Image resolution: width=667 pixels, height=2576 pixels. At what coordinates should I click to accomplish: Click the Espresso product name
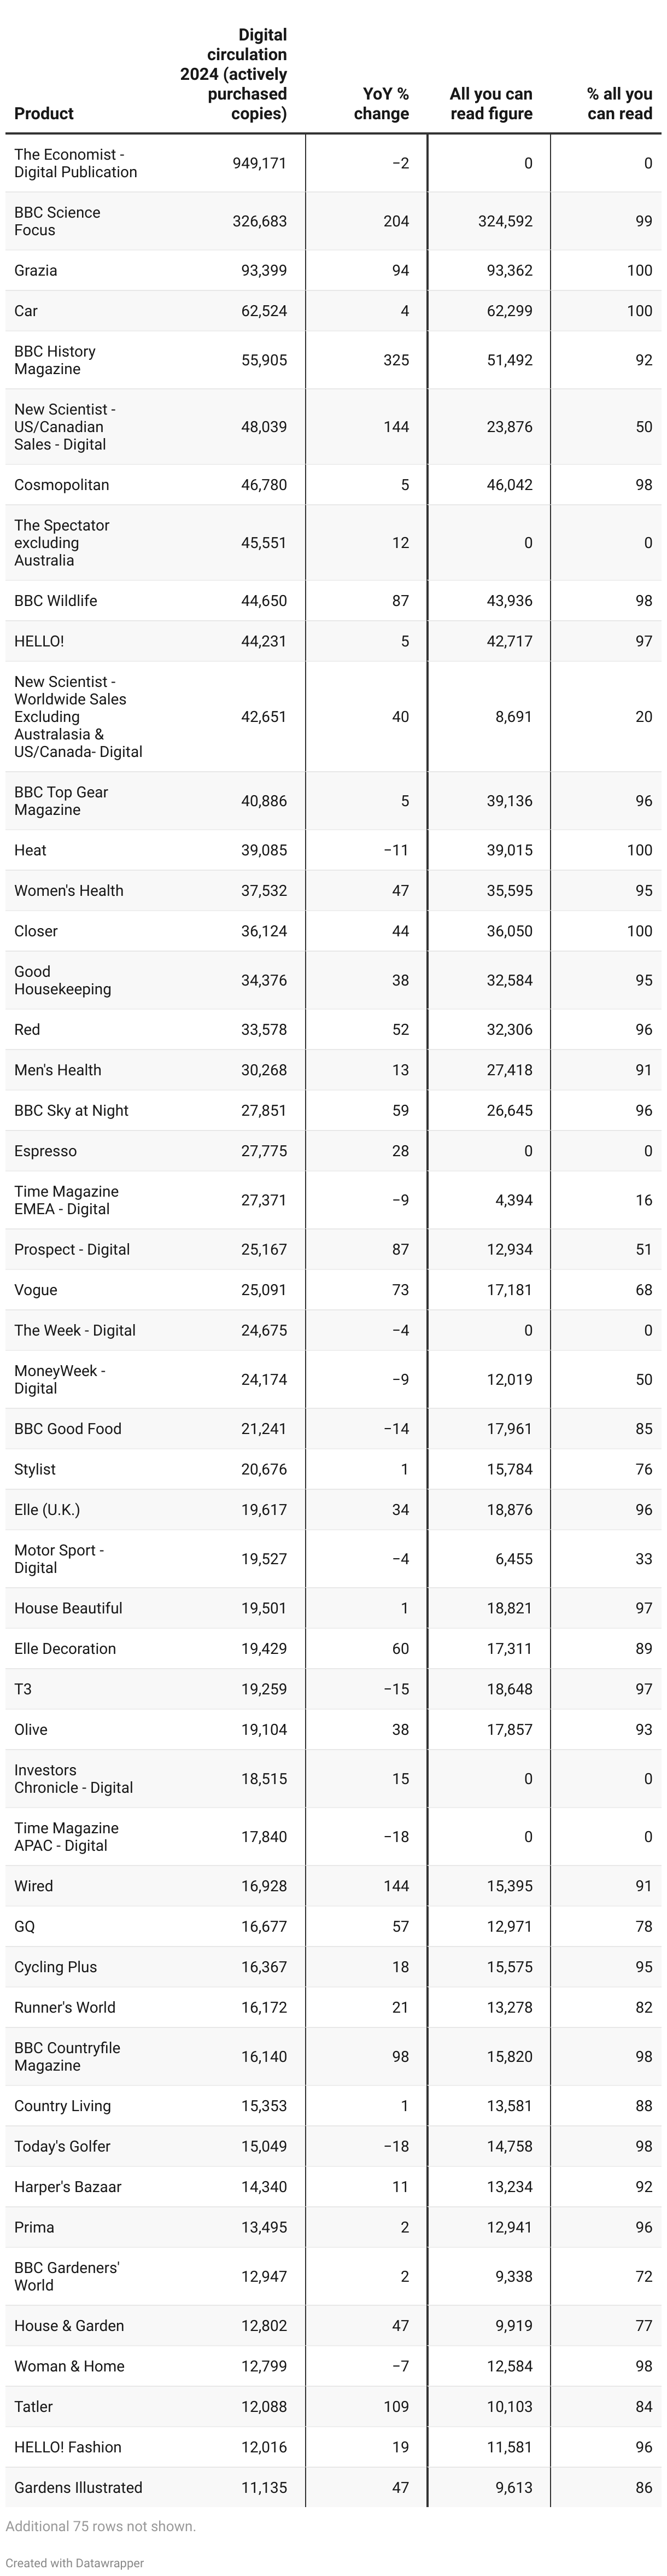pyautogui.click(x=45, y=1151)
